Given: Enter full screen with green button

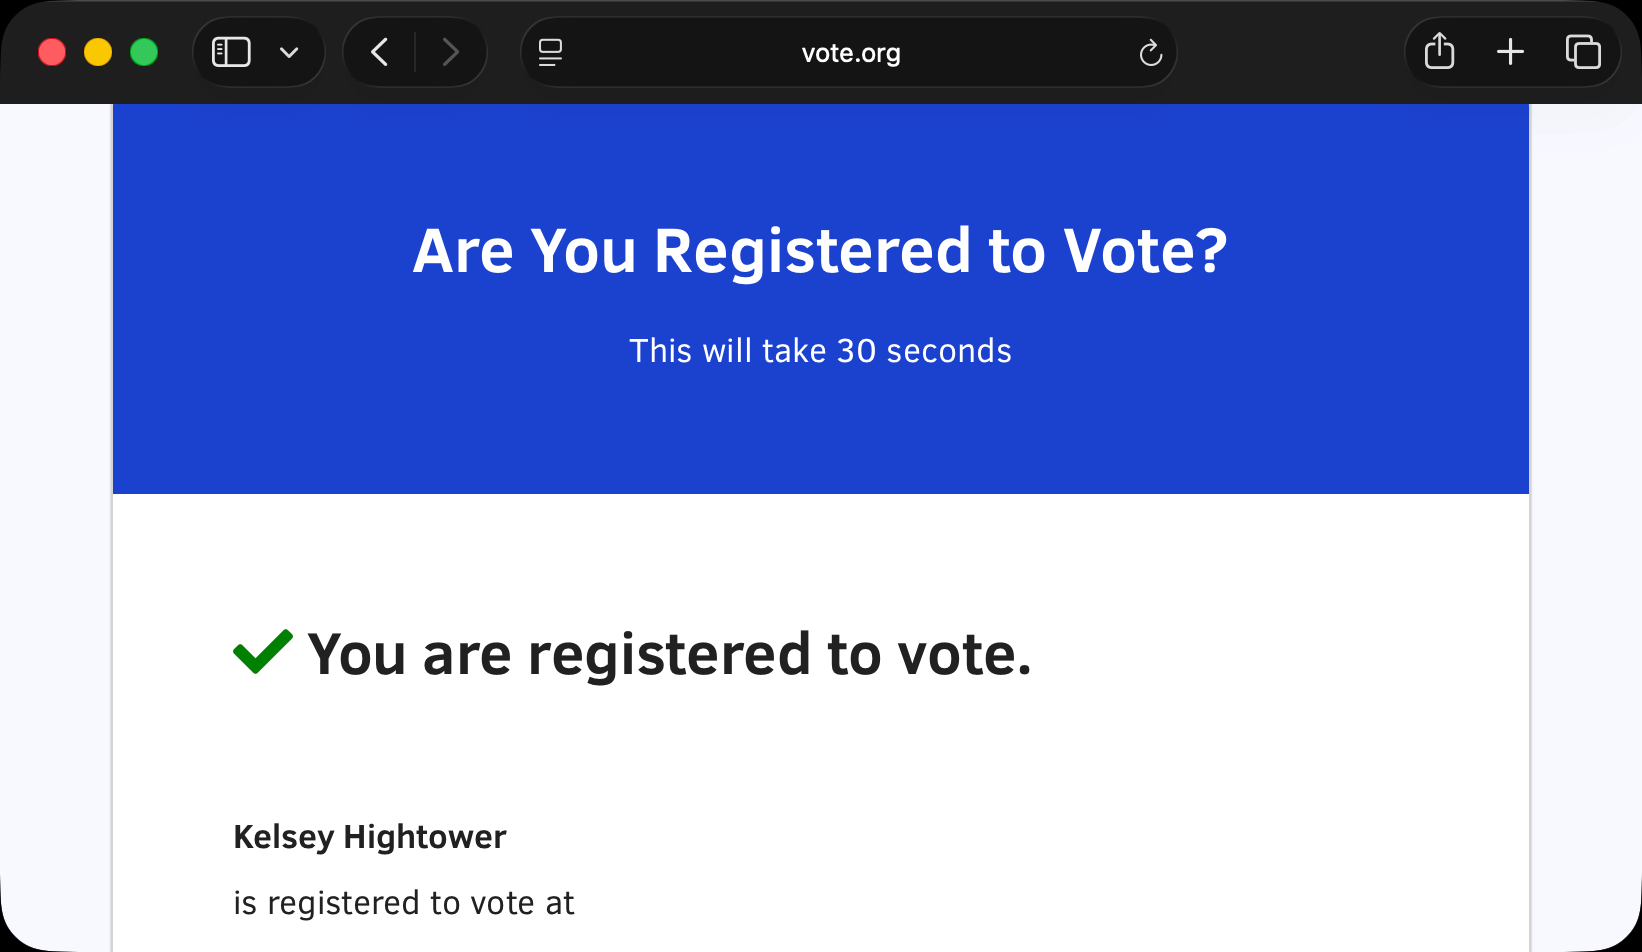Looking at the screenshot, I should point(144,52).
